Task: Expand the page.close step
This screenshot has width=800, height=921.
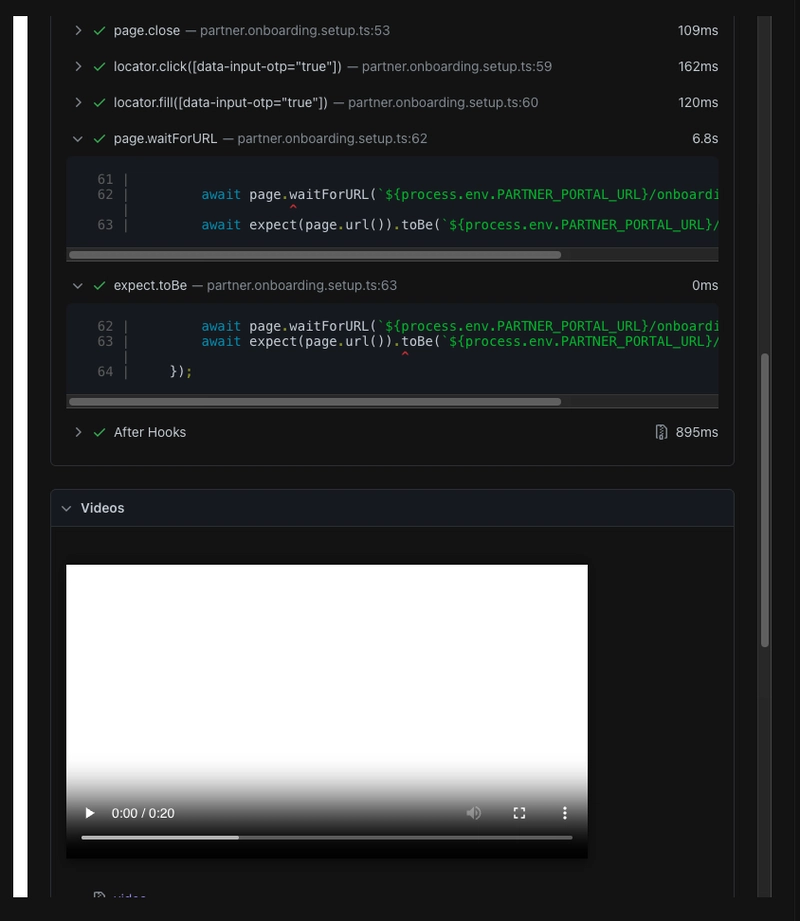Action: pos(78,31)
